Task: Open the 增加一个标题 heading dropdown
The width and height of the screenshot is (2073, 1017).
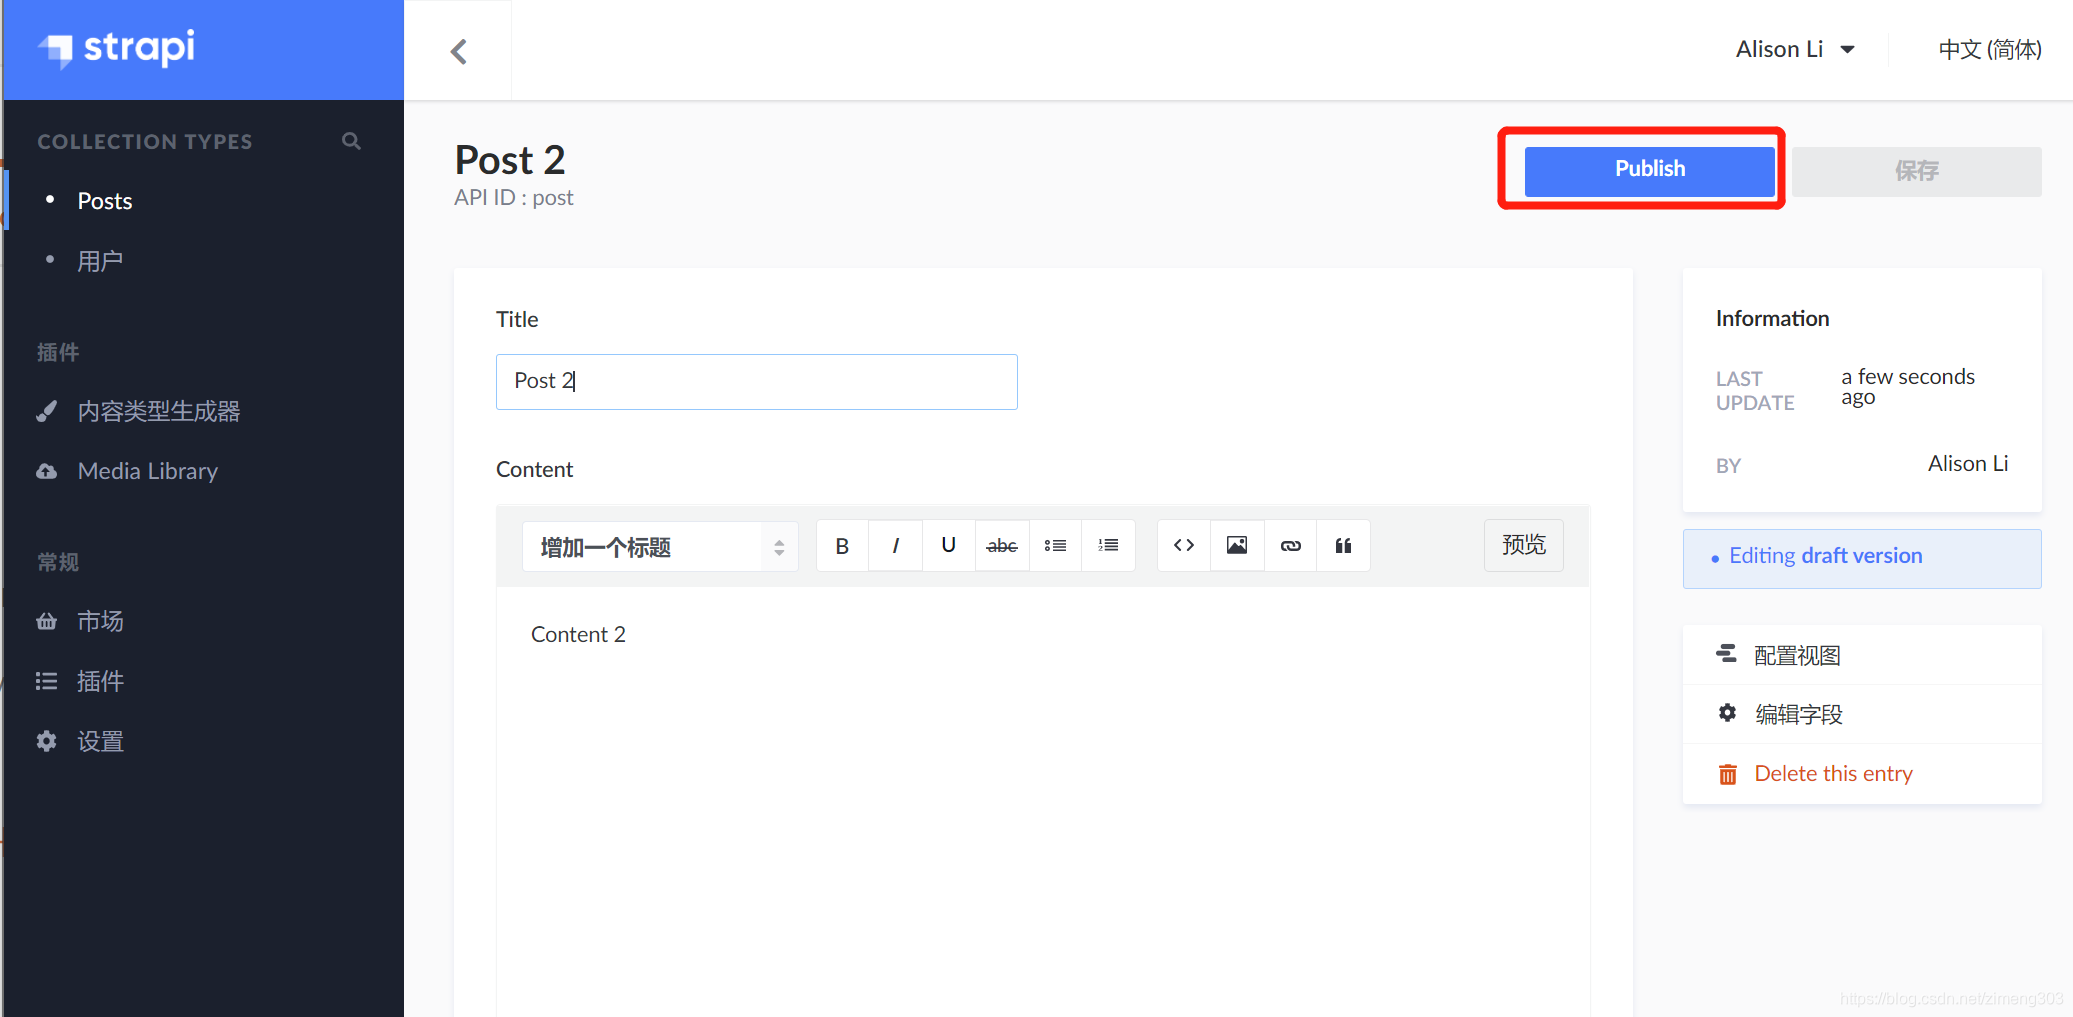Action: [660, 546]
